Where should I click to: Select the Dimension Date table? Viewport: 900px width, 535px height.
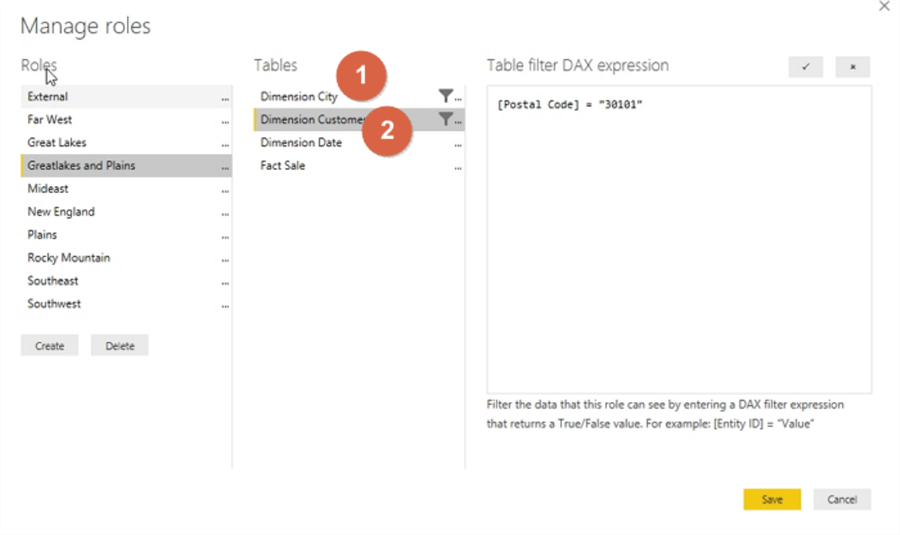point(301,142)
